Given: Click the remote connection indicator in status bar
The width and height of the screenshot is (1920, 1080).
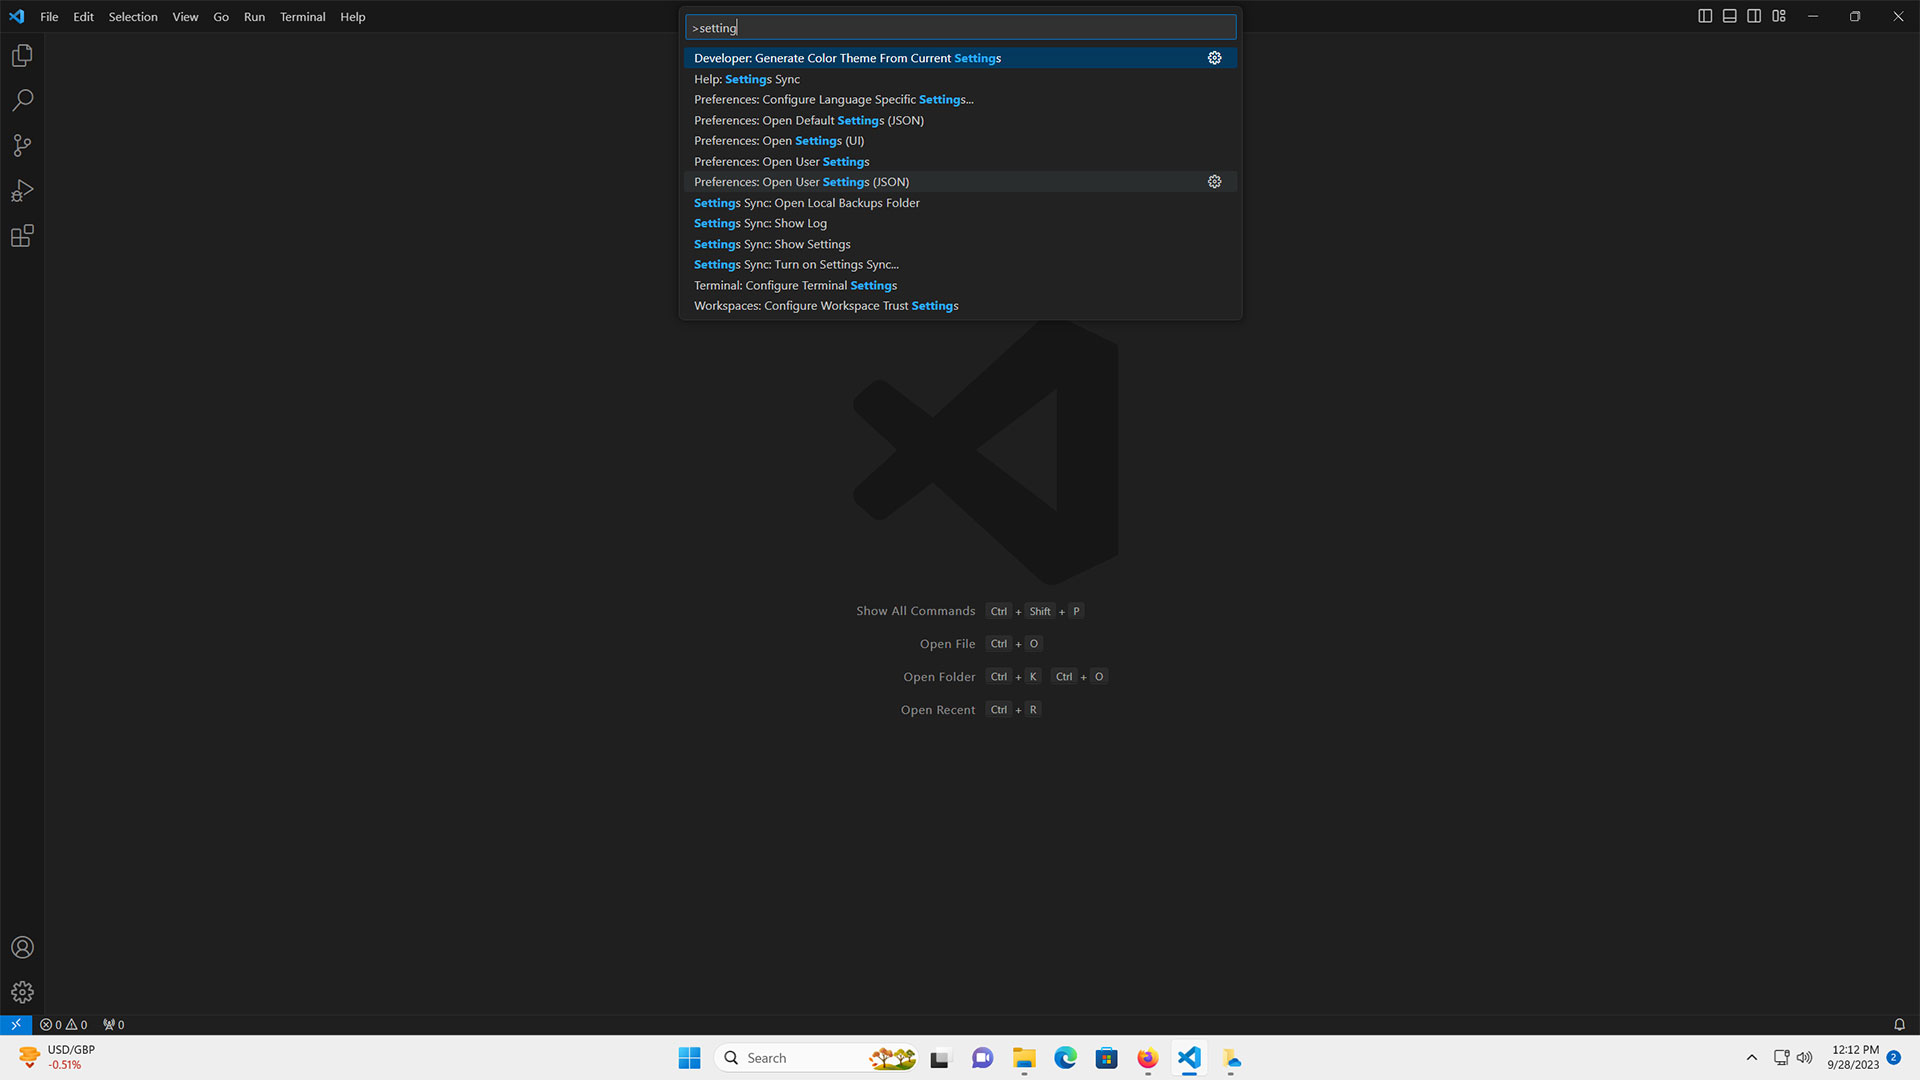Looking at the screenshot, I should (x=15, y=1024).
